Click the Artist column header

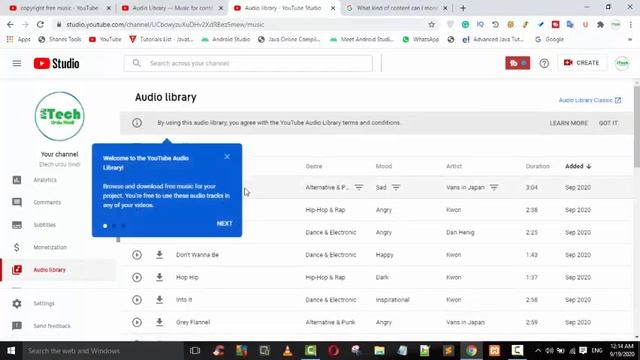click(454, 166)
